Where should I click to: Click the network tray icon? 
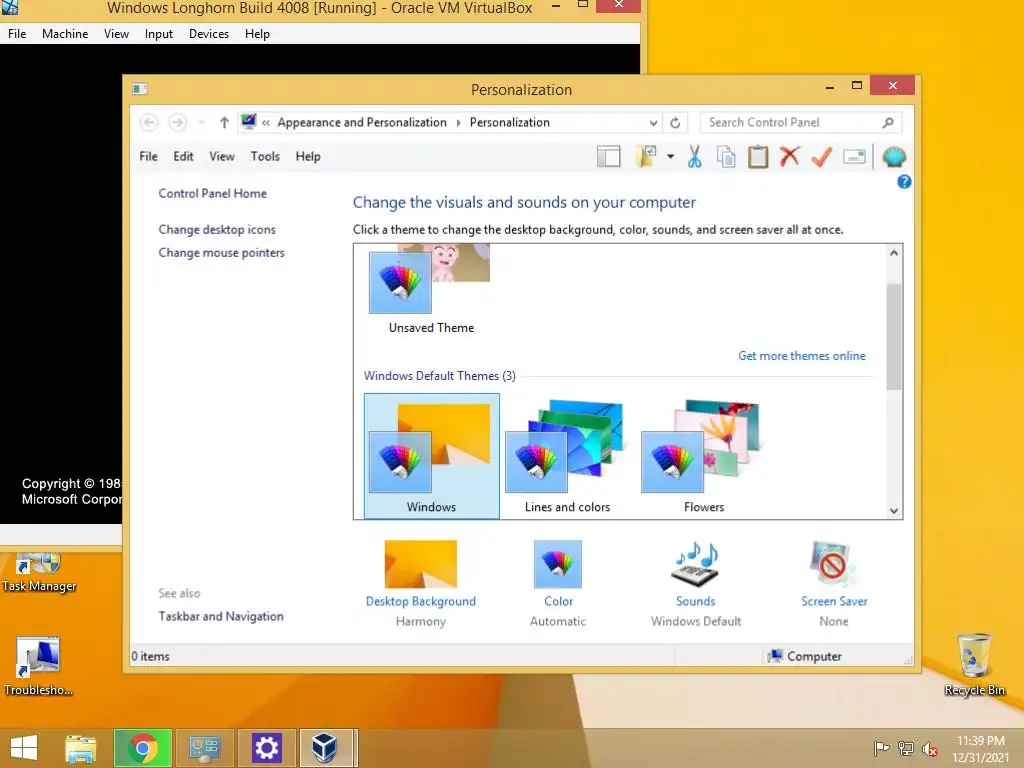click(906, 748)
